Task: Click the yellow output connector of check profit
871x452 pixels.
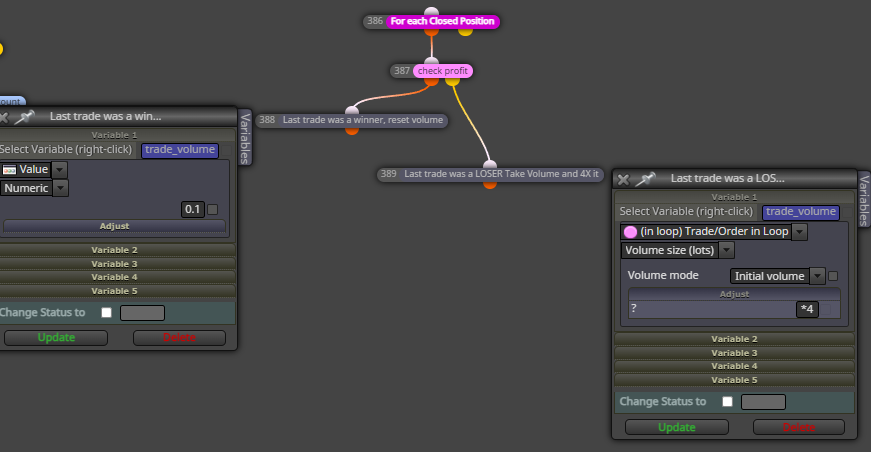Action: 452,81
